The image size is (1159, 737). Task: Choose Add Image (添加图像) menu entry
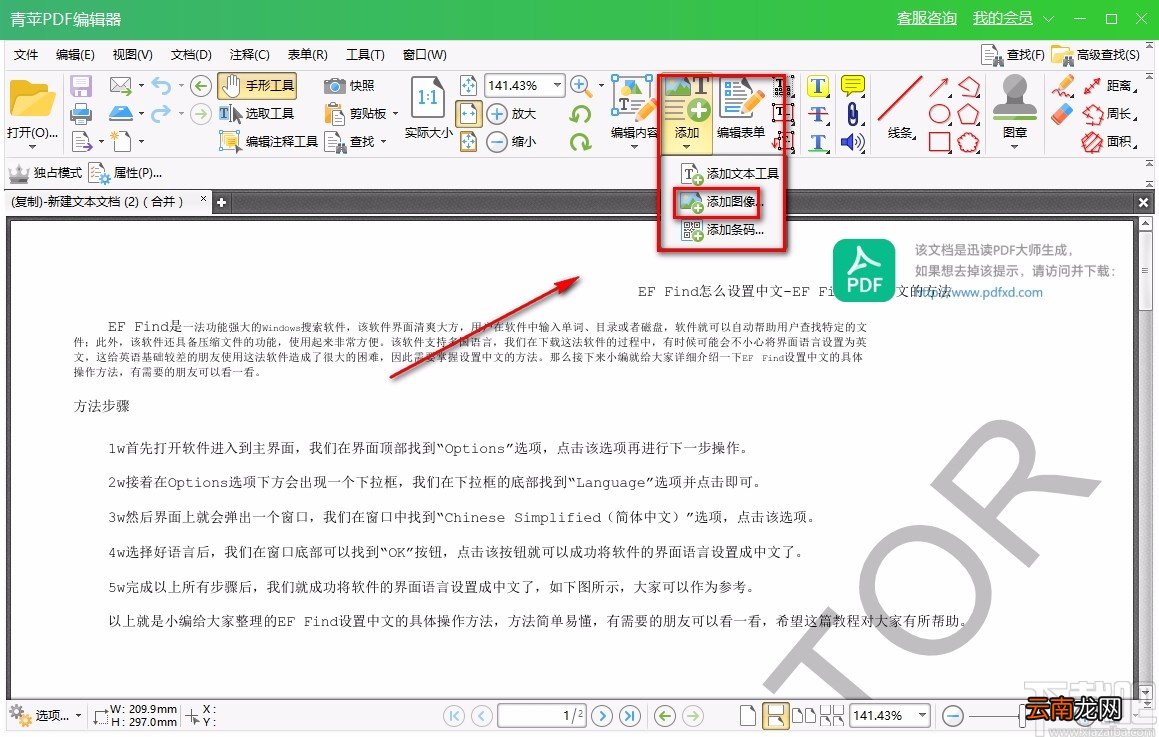coord(719,201)
